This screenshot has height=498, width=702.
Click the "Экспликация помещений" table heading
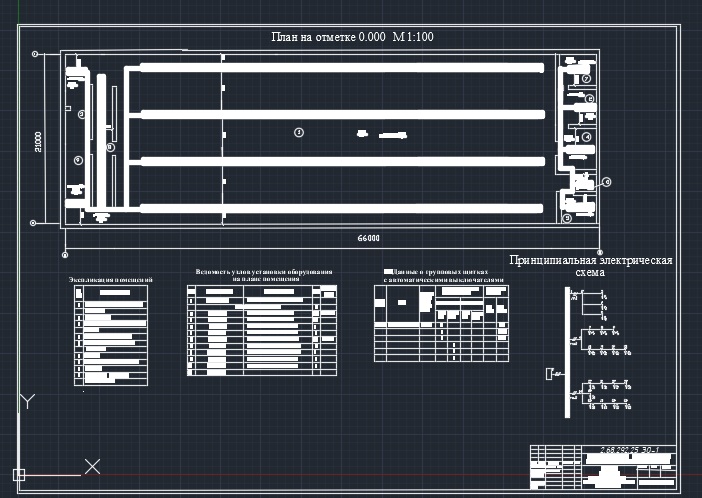click(110, 279)
